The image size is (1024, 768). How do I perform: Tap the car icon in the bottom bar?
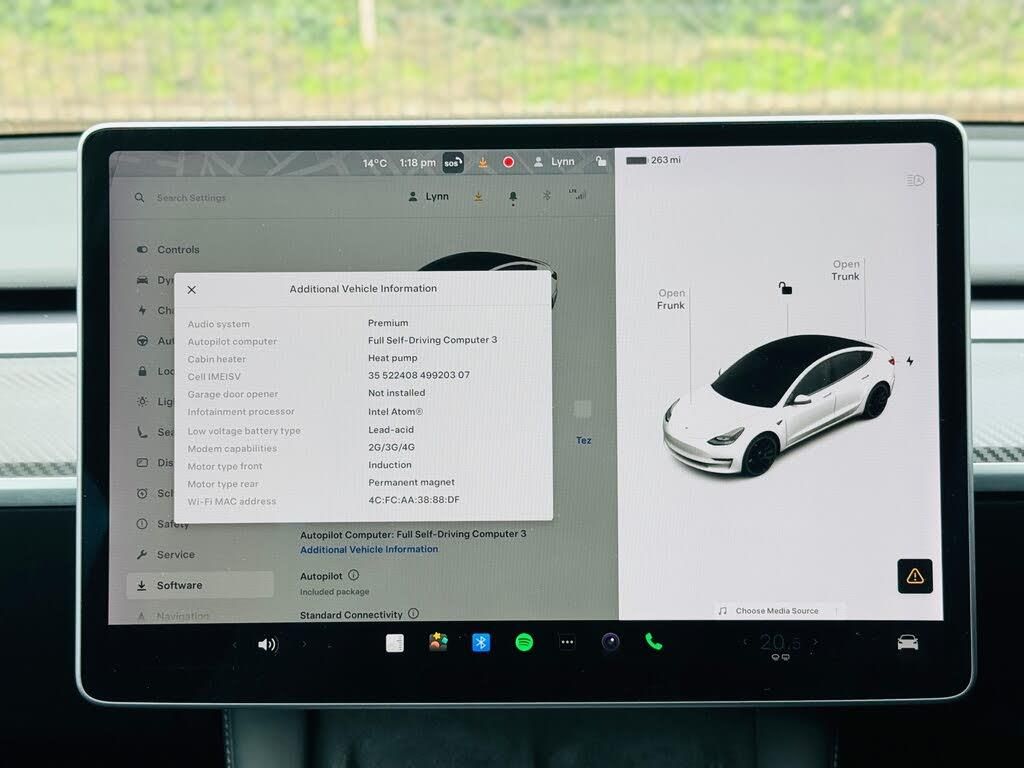908,643
